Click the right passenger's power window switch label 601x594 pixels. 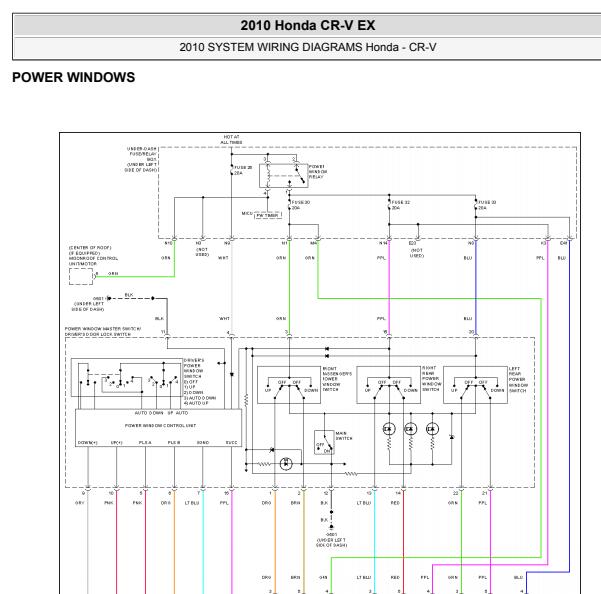pos(337,379)
